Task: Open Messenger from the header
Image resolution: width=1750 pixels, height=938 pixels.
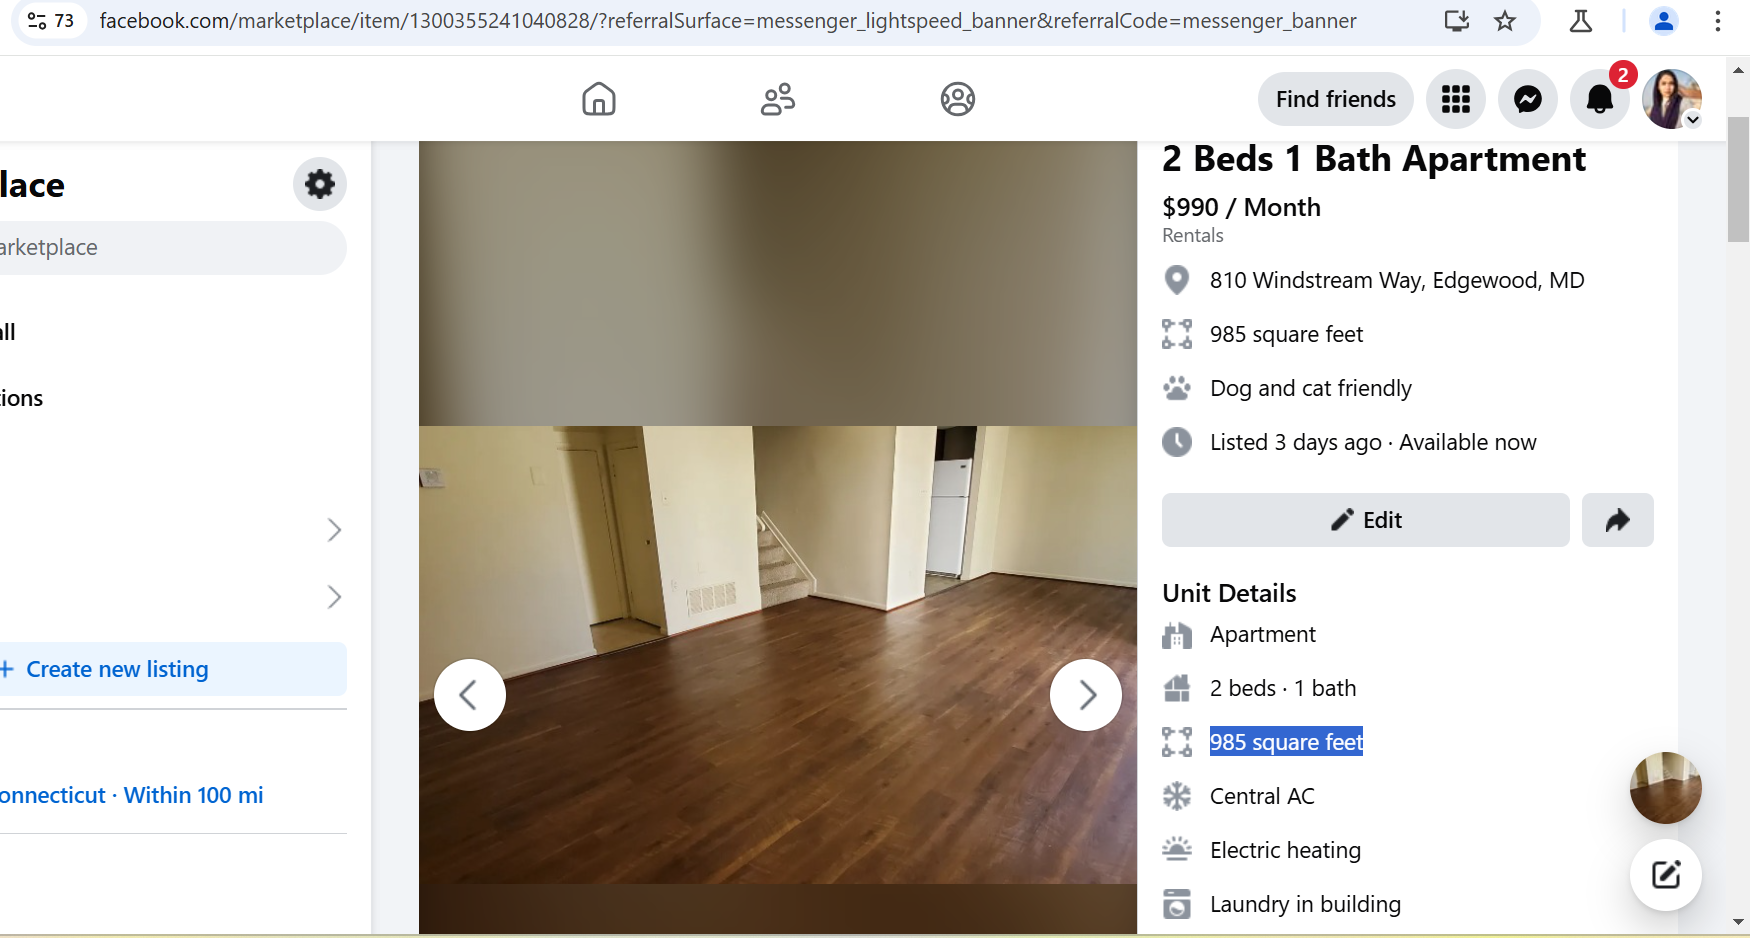Action: click(x=1528, y=99)
